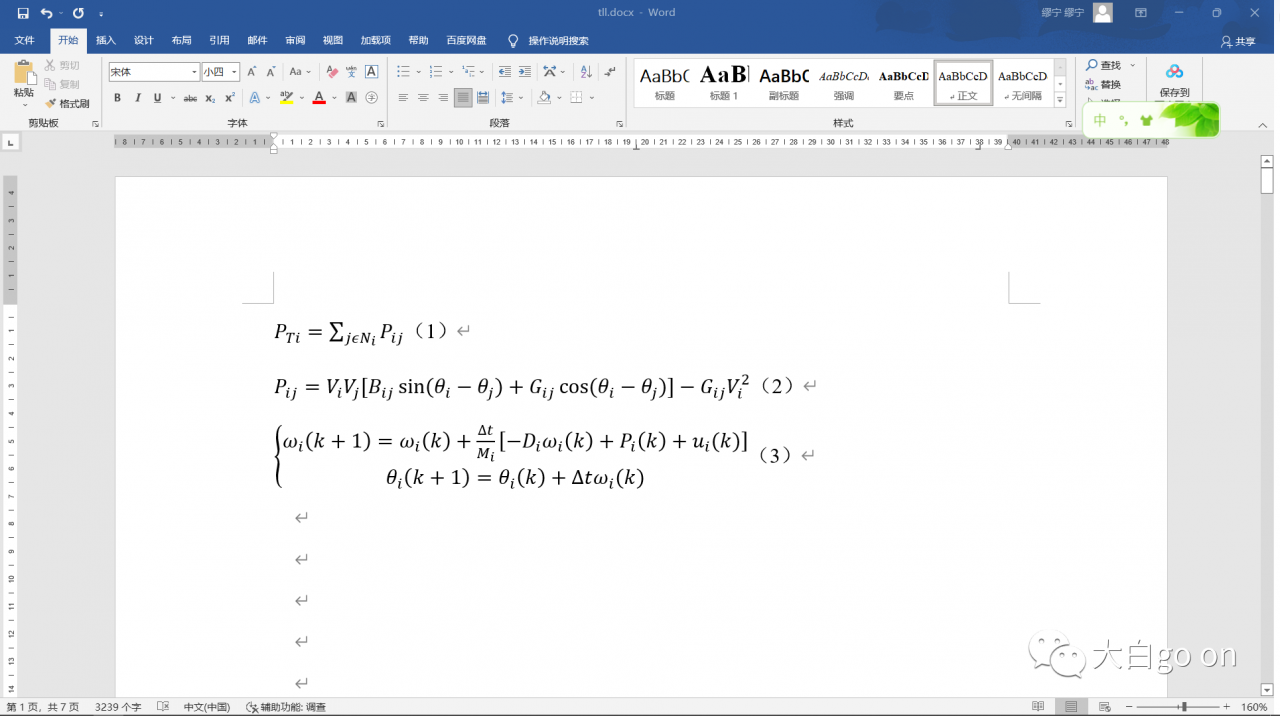Click accessibility check (辅助功能: 调查) in status bar
This screenshot has height=716, width=1280.
pos(286,707)
